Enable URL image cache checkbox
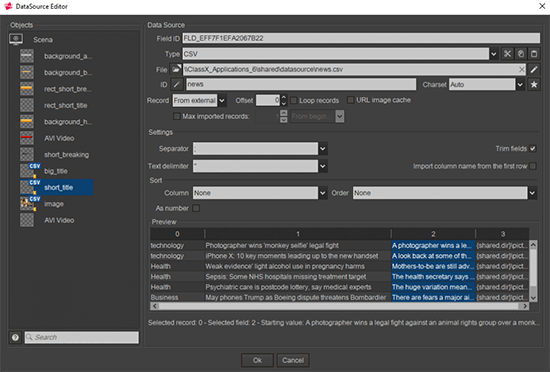Screen dimensions: 550x372 pyautogui.click(x=350, y=100)
